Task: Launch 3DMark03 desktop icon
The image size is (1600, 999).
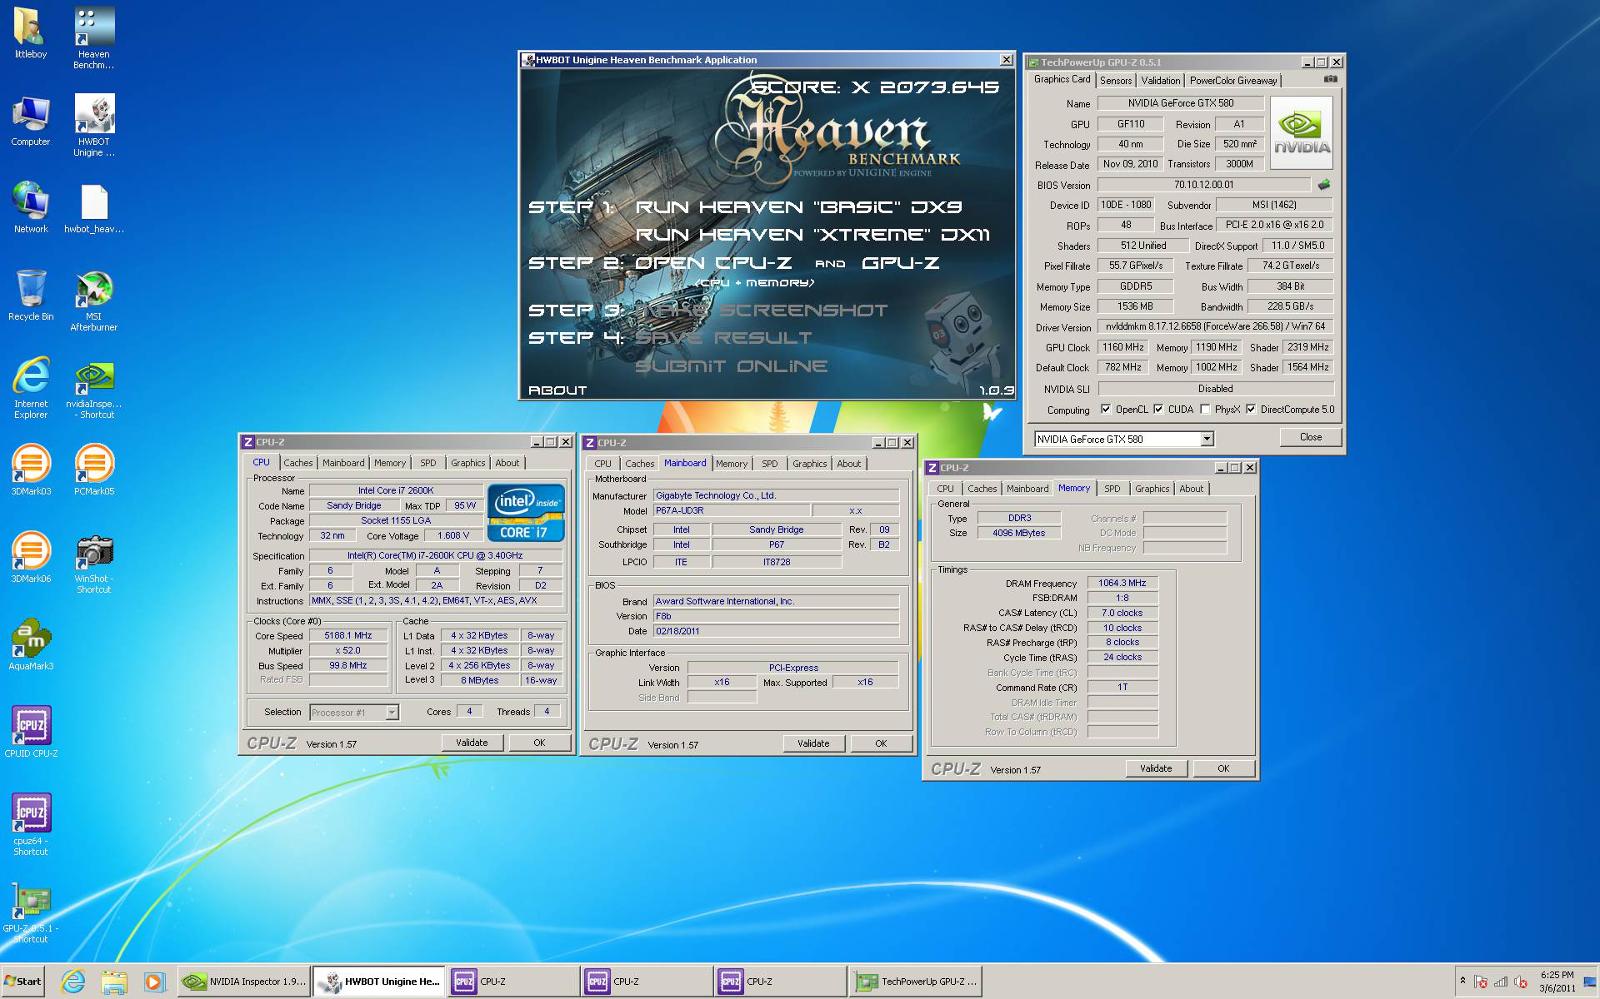Action: pyautogui.click(x=30, y=470)
